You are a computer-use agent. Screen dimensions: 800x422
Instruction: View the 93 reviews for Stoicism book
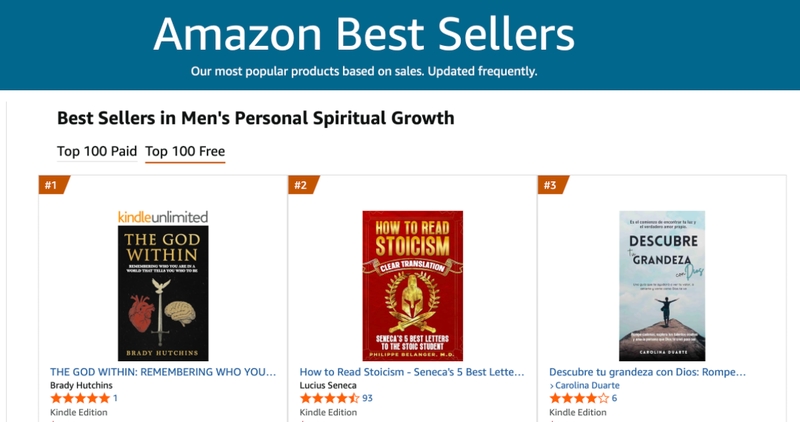tap(367, 398)
